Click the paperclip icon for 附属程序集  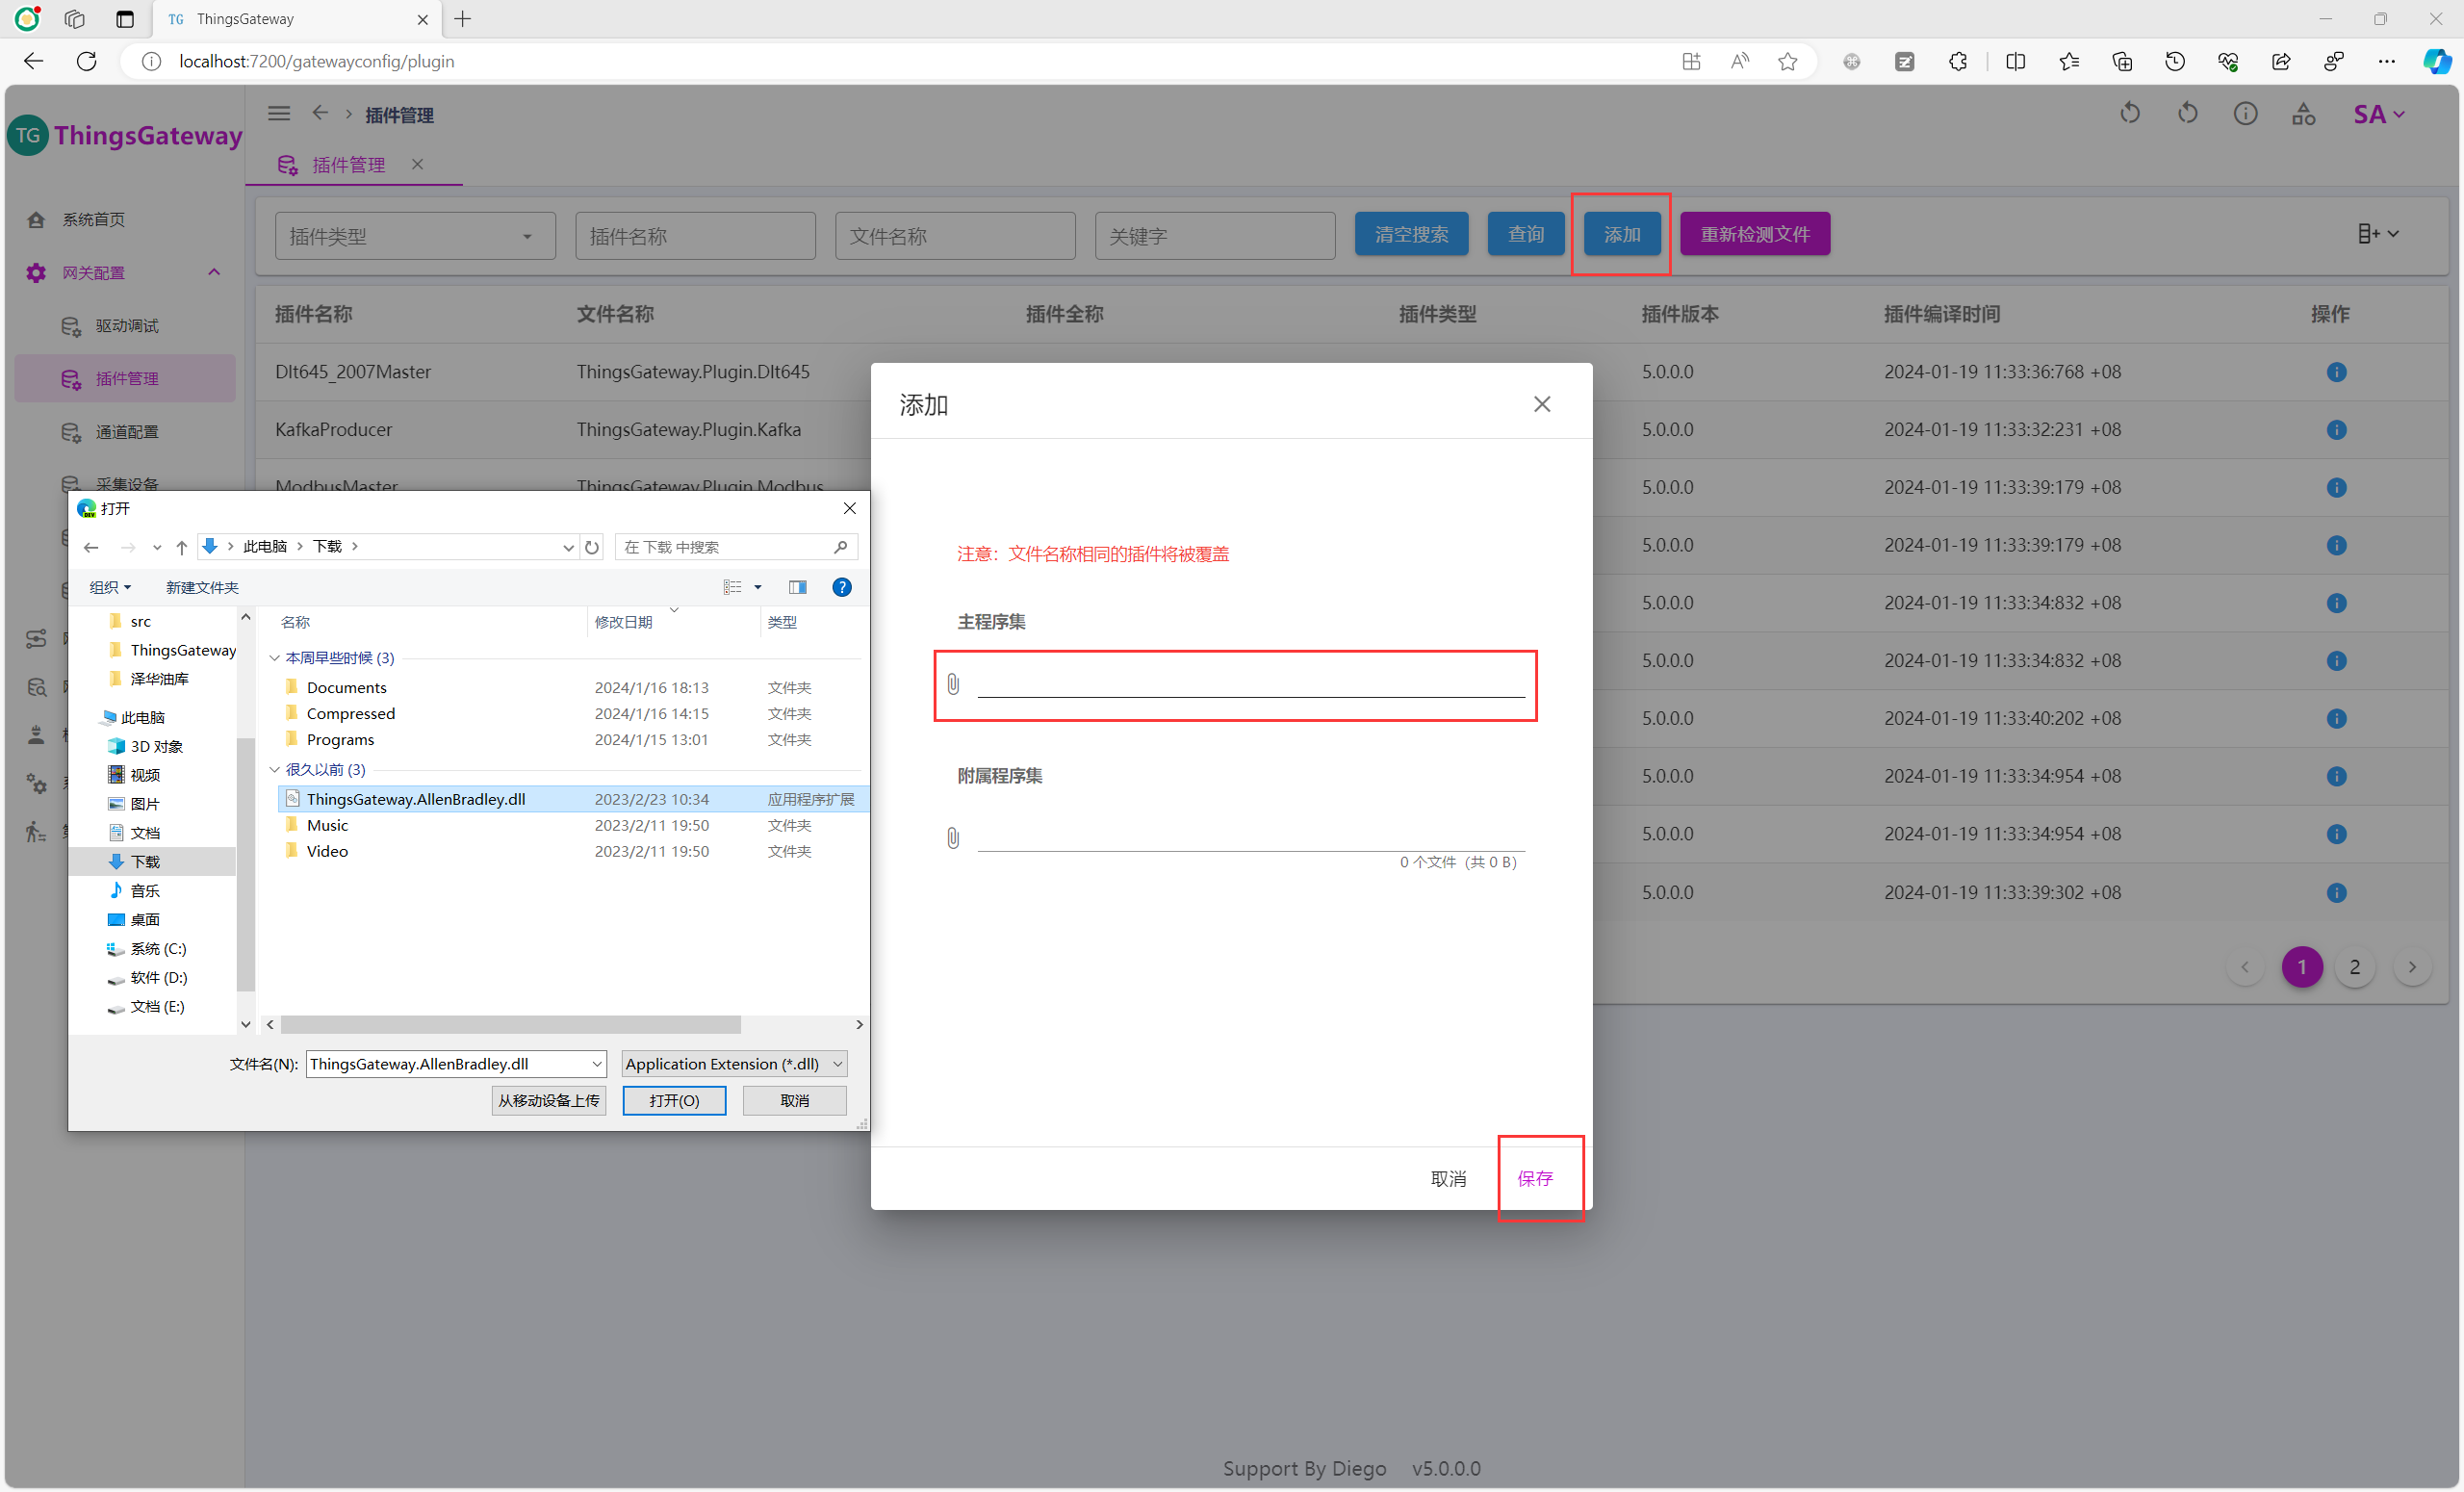[953, 838]
